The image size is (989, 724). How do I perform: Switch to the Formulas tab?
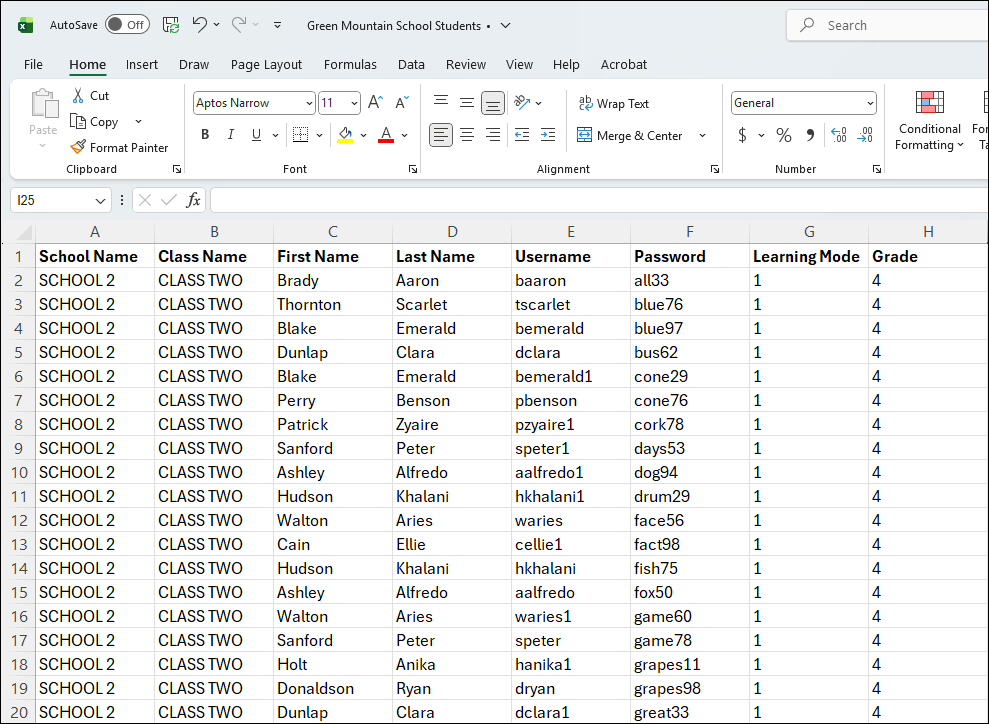point(350,65)
